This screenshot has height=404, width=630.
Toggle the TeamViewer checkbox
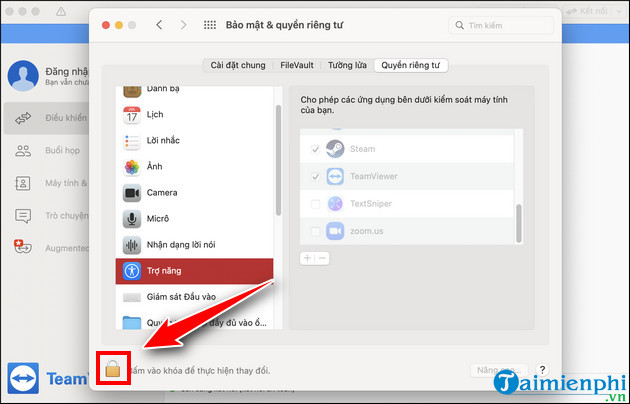tap(315, 177)
